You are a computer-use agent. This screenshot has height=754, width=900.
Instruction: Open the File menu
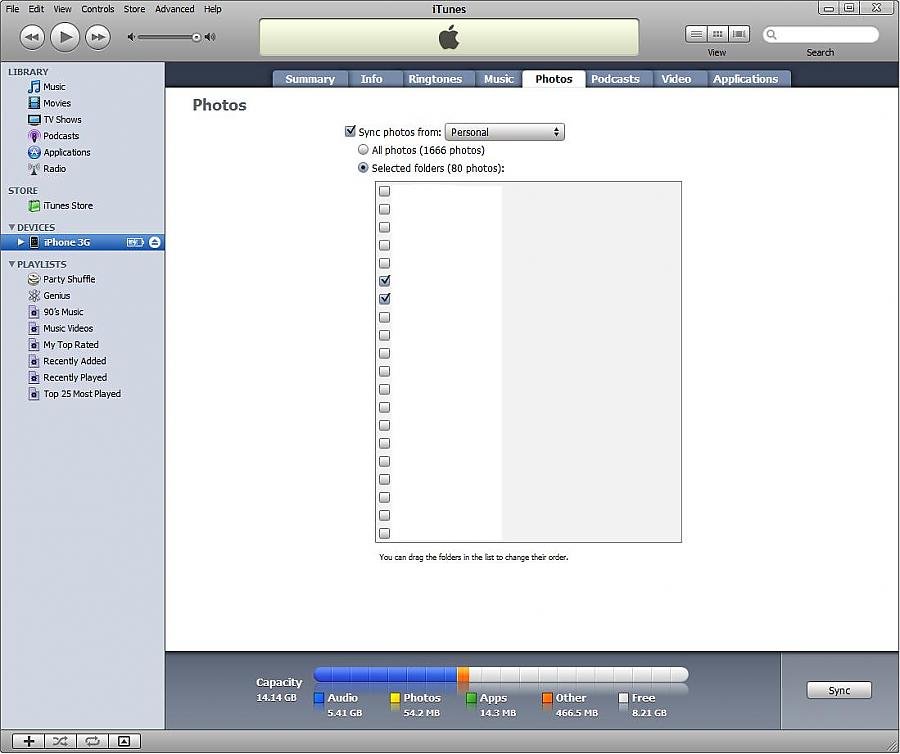pyautogui.click(x=13, y=9)
